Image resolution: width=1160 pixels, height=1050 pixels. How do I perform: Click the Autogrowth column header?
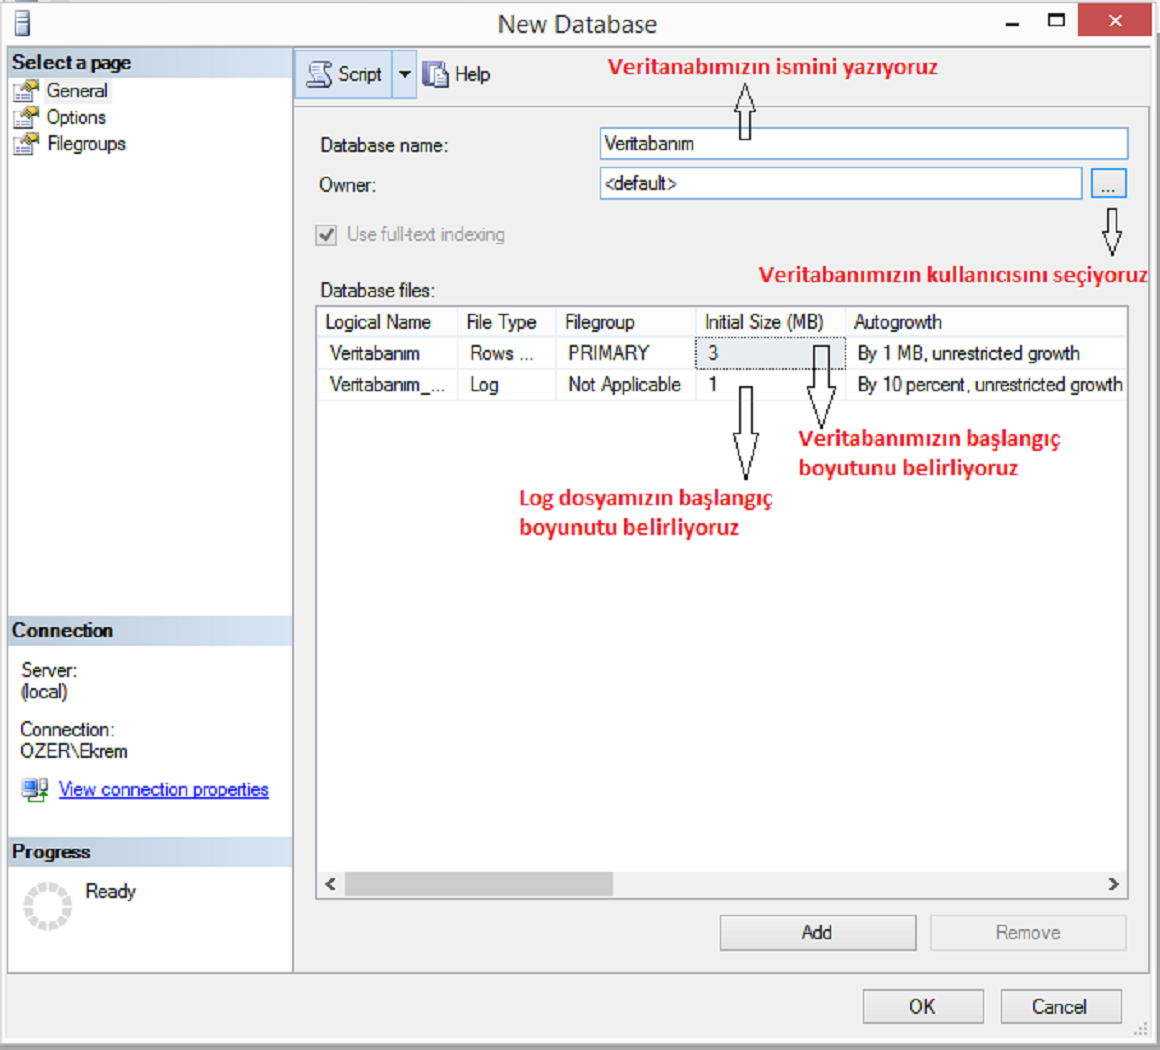pos(897,322)
